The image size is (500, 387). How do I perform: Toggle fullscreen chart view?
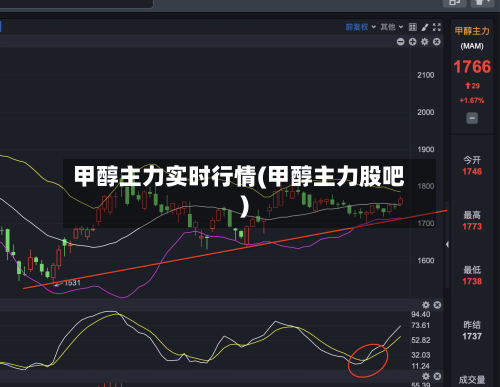tap(437, 27)
